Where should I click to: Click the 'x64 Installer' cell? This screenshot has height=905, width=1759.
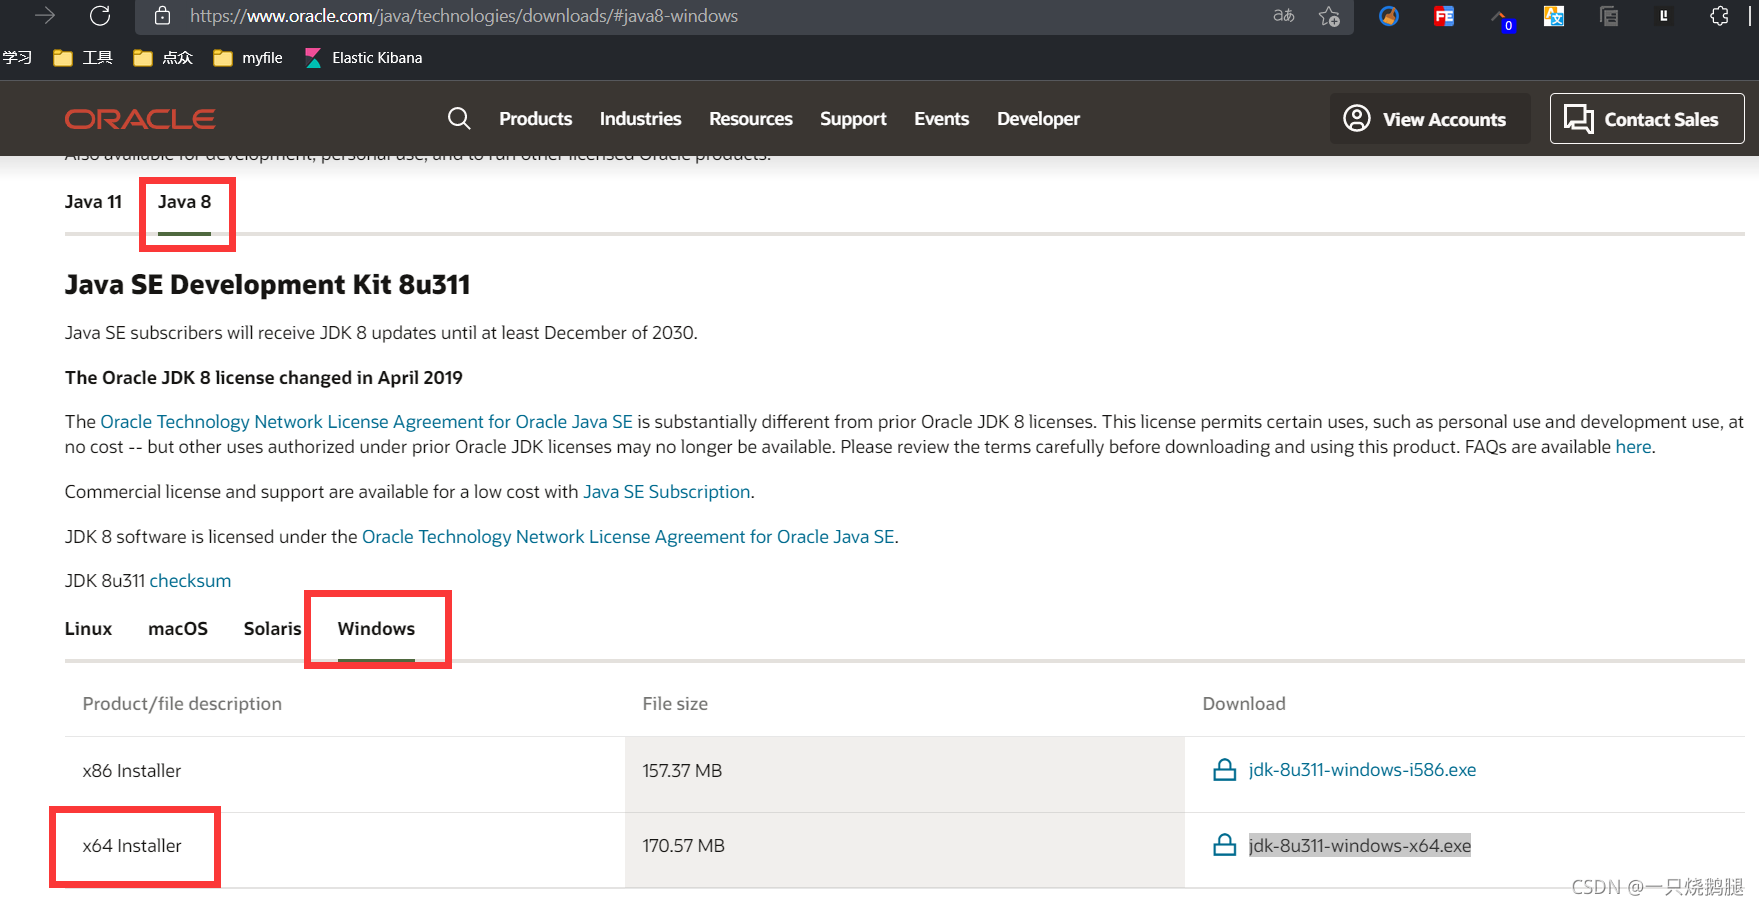coord(132,846)
